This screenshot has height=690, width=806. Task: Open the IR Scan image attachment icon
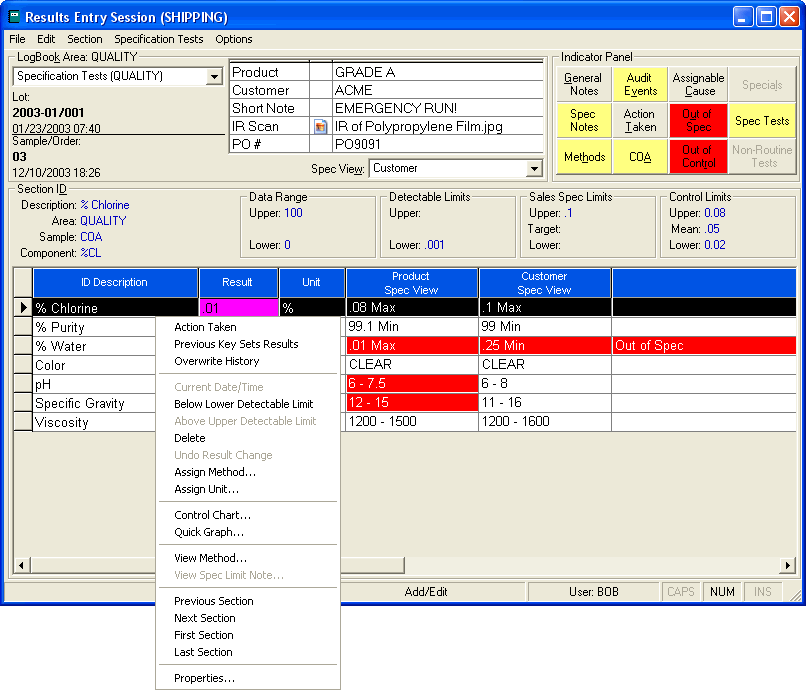tap(320, 126)
